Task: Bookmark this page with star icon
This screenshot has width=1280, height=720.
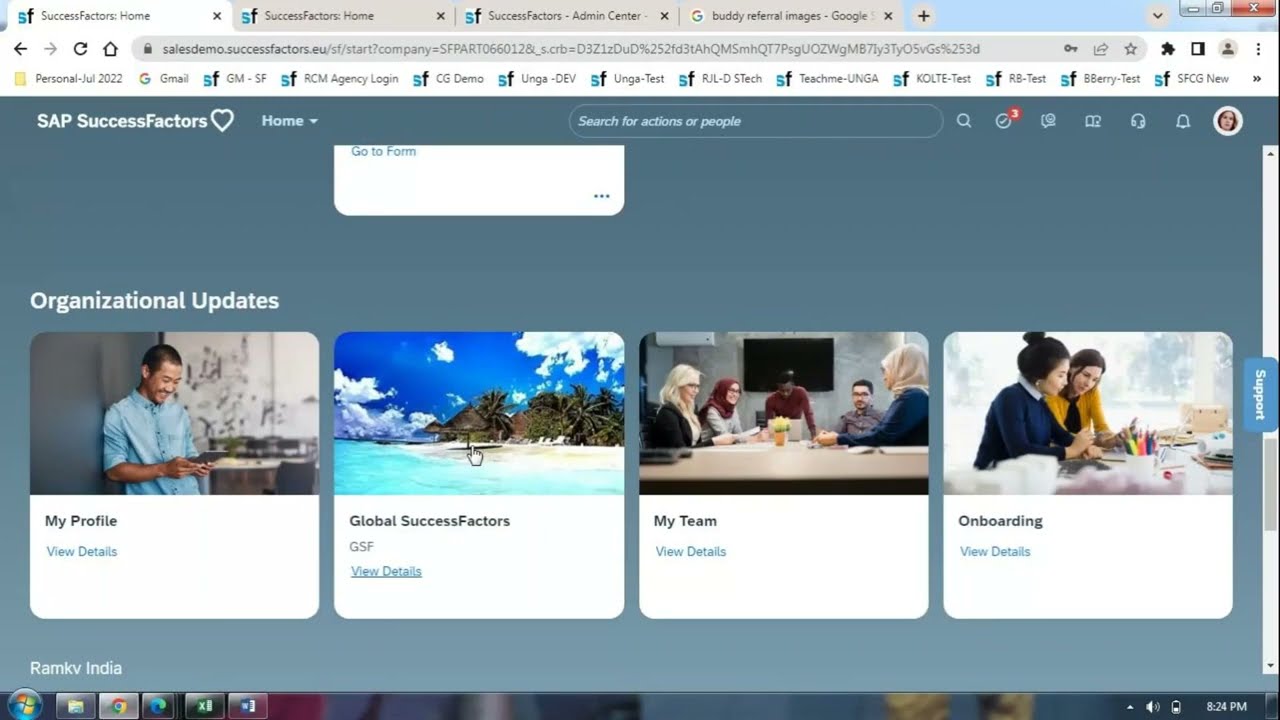Action: tap(1131, 49)
